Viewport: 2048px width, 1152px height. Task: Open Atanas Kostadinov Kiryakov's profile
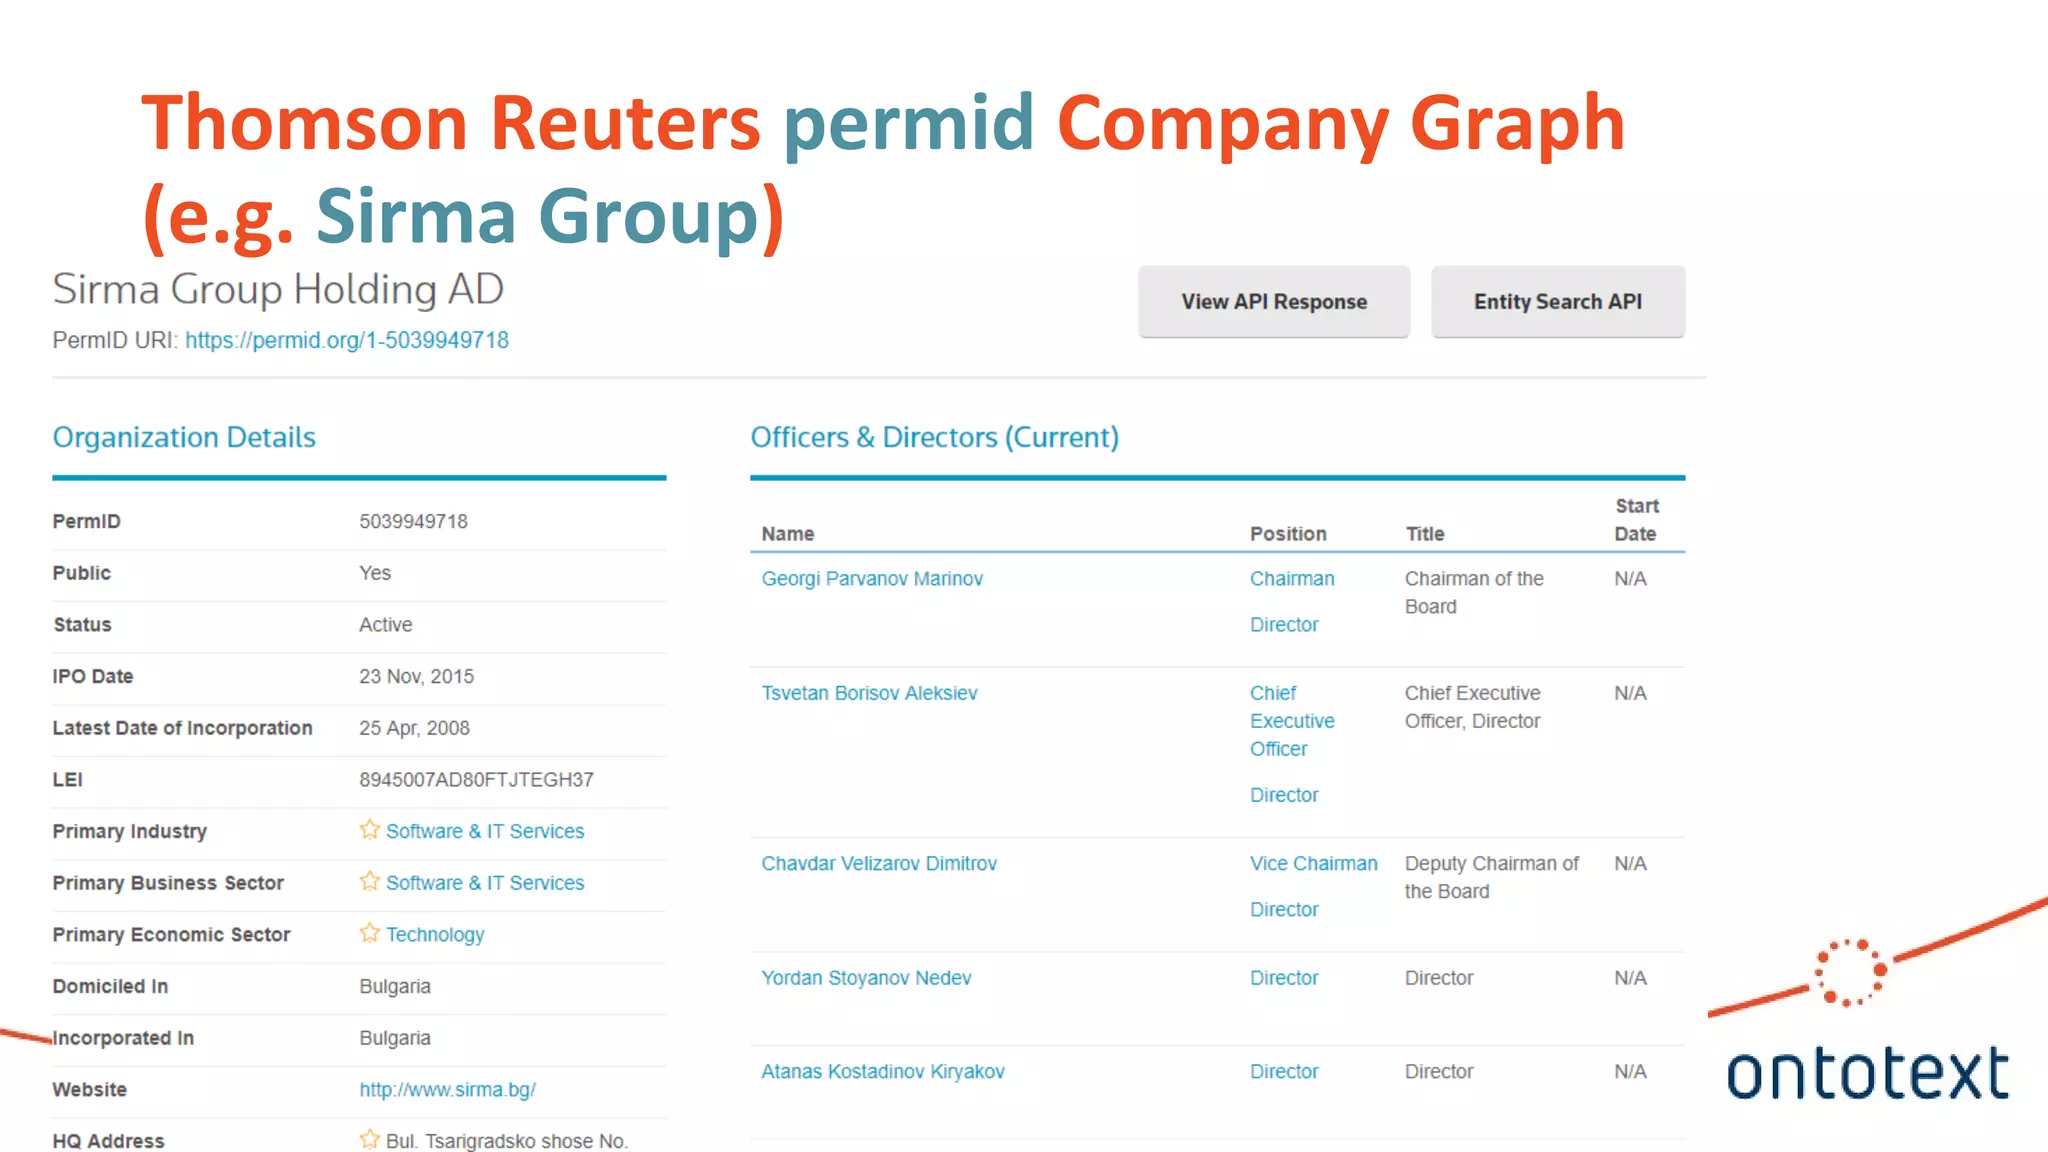883,1071
